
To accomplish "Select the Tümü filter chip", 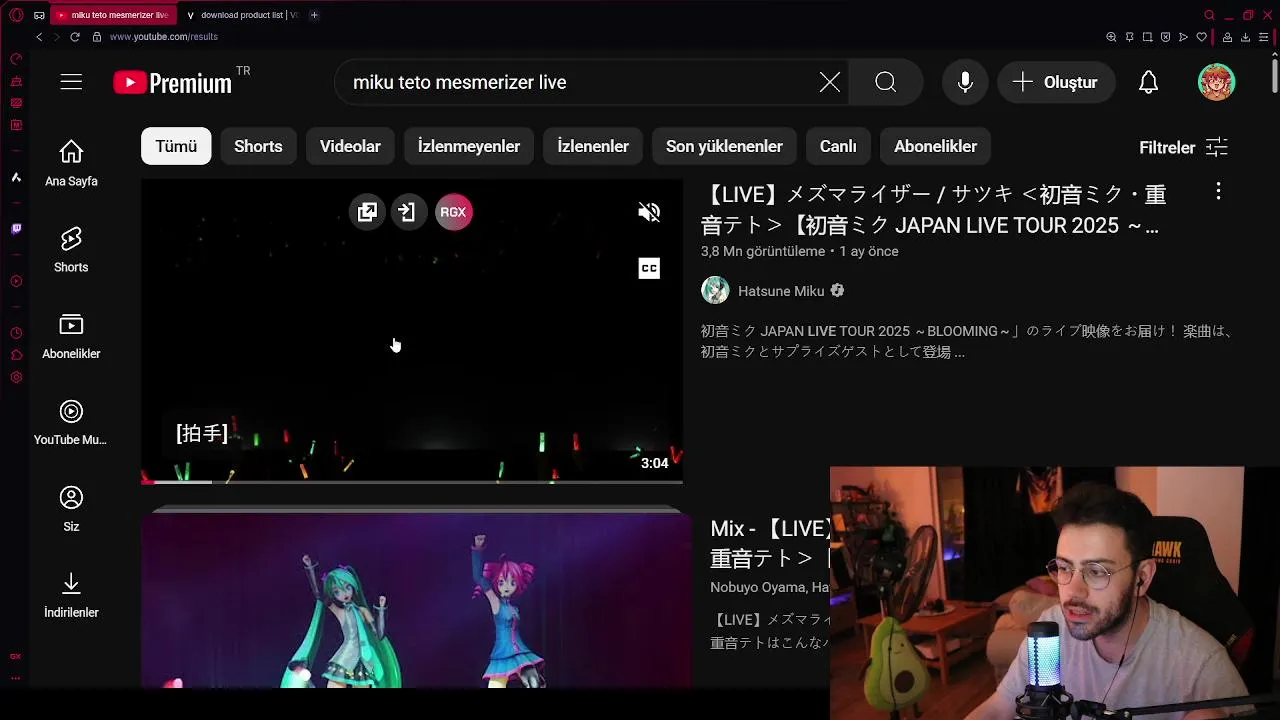I will tap(176, 146).
